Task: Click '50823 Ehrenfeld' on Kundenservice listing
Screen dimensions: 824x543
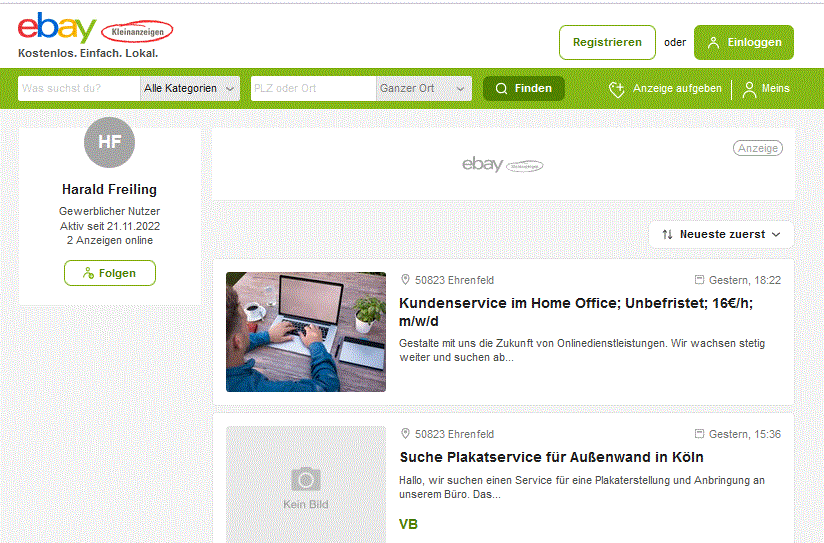Action: click(x=454, y=280)
